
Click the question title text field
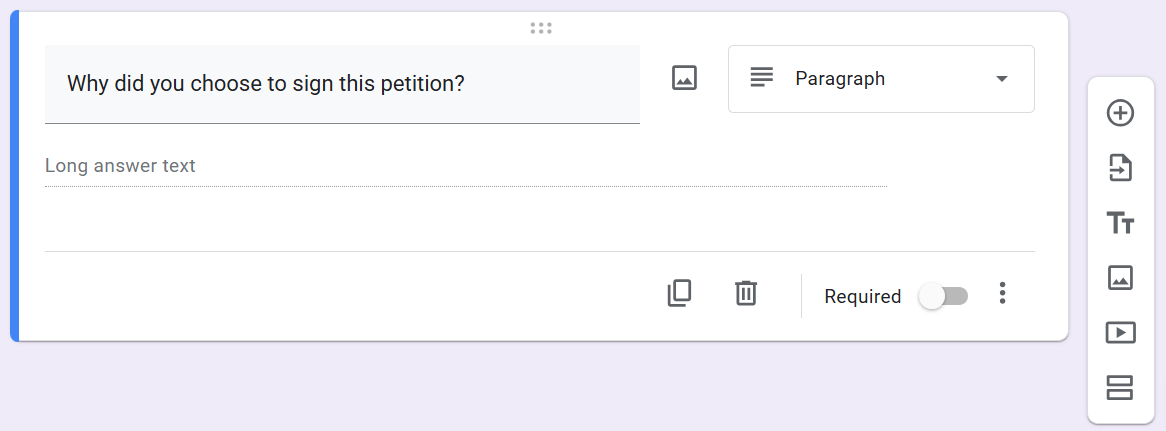(342, 83)
